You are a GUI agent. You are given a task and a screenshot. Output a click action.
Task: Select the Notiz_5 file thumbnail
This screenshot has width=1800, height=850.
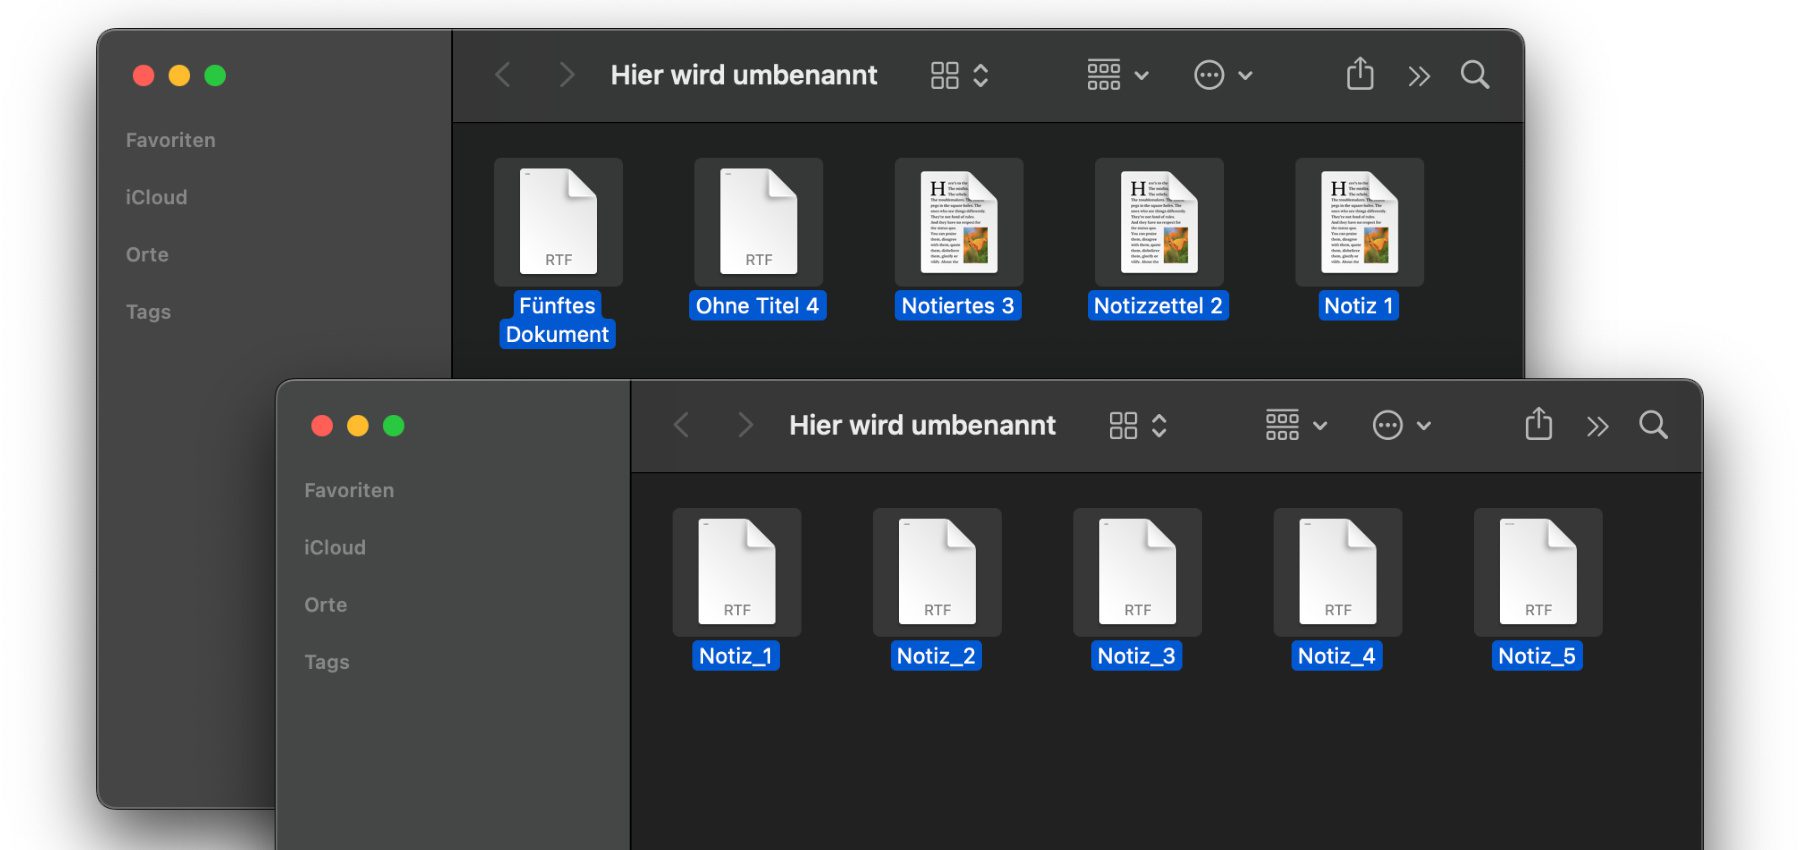coord(1538,572)
